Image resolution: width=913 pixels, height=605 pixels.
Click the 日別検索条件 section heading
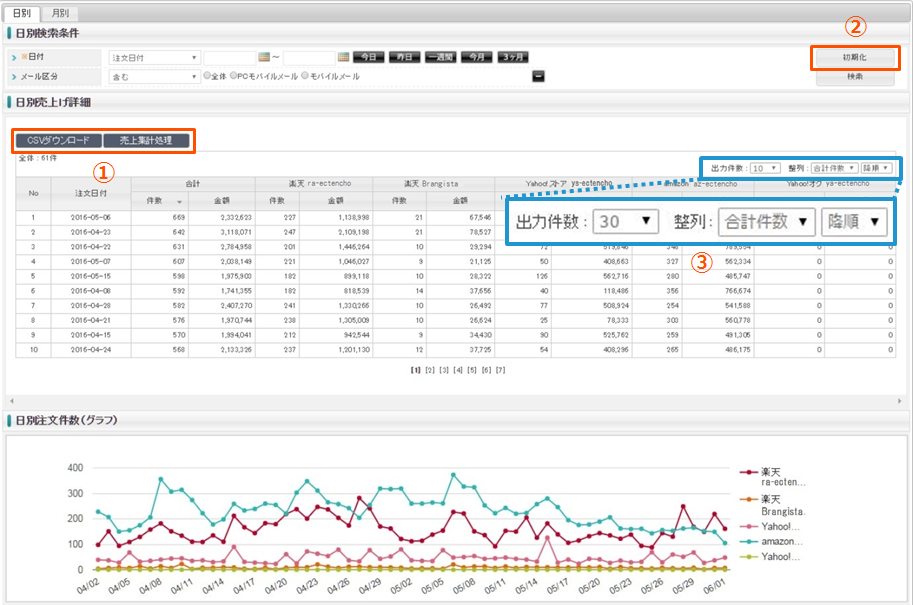tap(47, 33)
